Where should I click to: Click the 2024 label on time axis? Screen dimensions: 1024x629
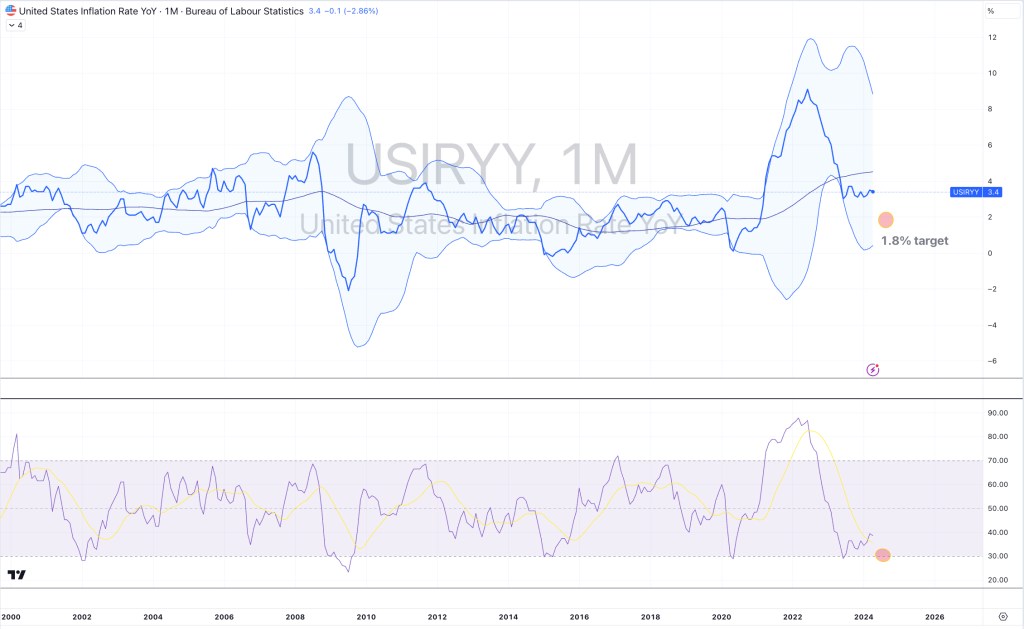(864, 617)
